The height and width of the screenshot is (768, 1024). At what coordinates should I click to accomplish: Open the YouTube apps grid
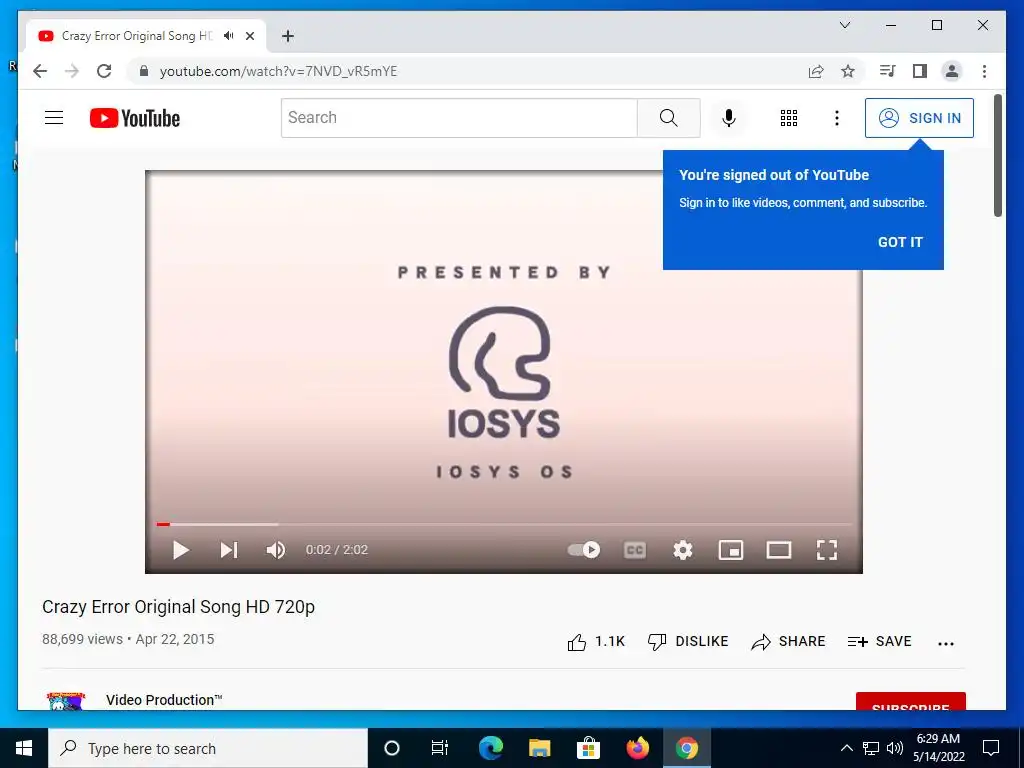click(x=788, y=118)
